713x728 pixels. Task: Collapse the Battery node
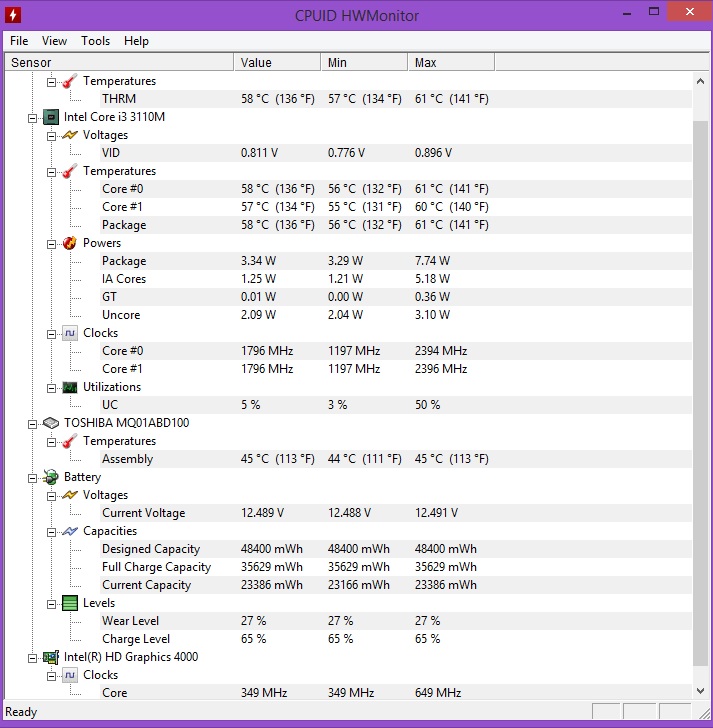pos(32,478)
